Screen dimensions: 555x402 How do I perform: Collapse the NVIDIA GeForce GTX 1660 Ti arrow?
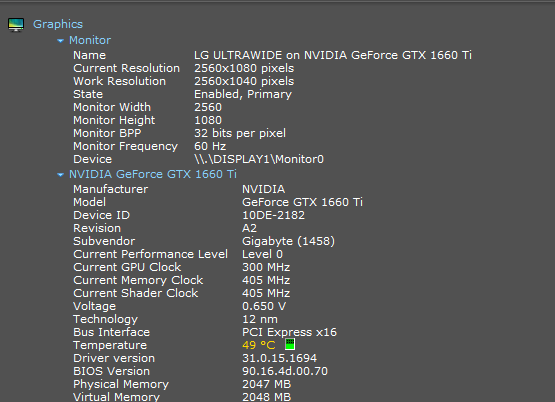[61, 174]
